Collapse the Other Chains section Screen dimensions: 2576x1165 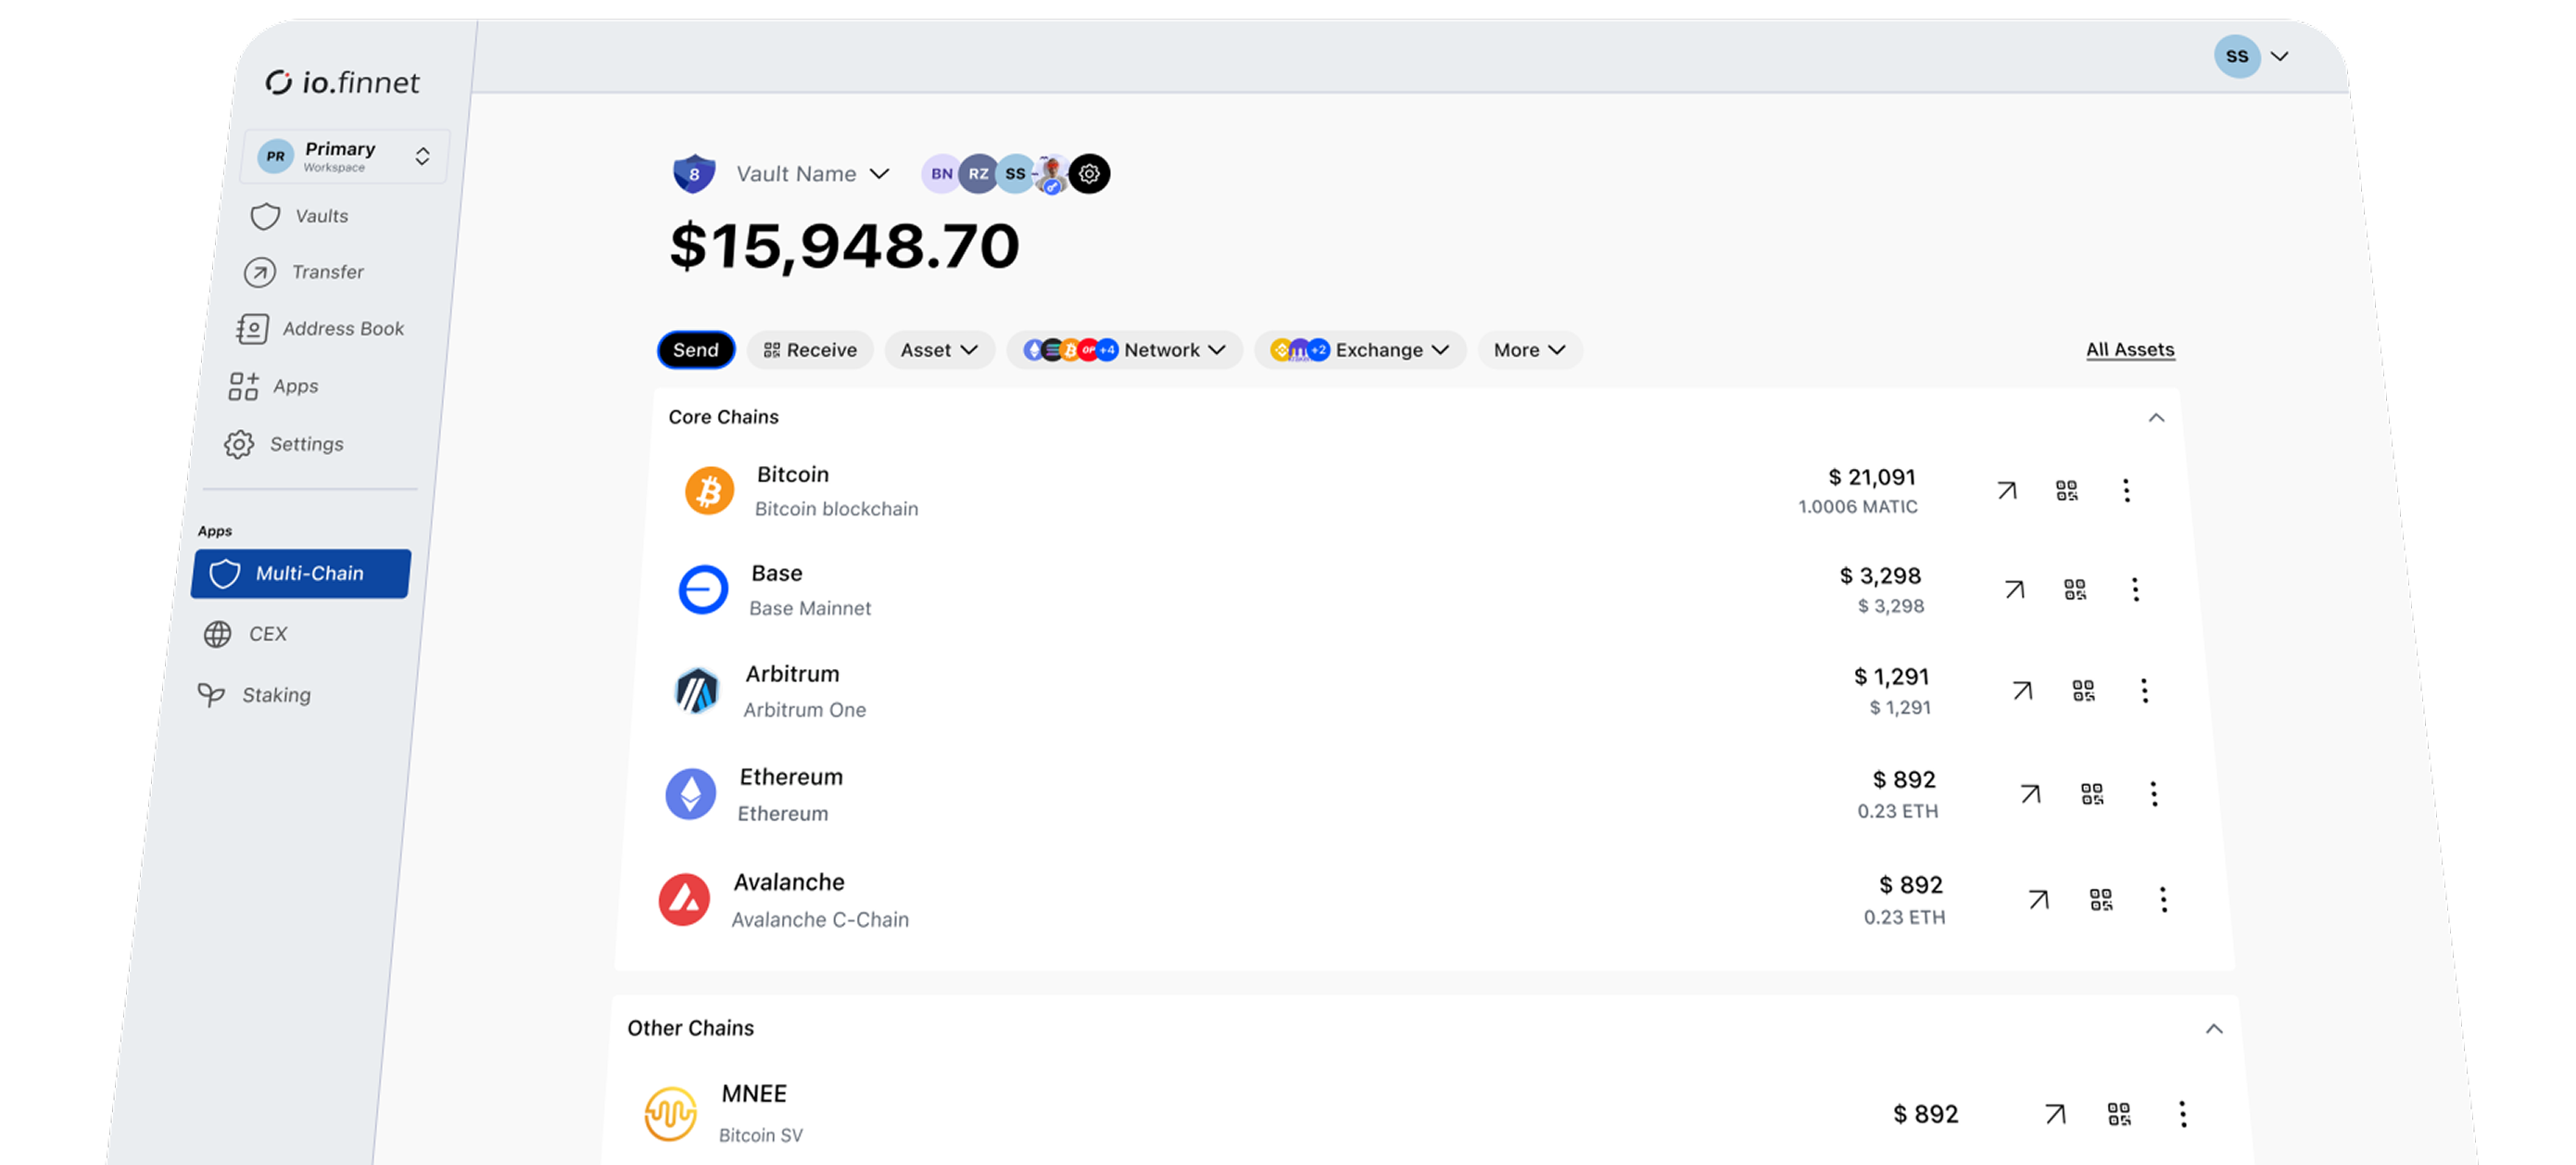2214,1029
